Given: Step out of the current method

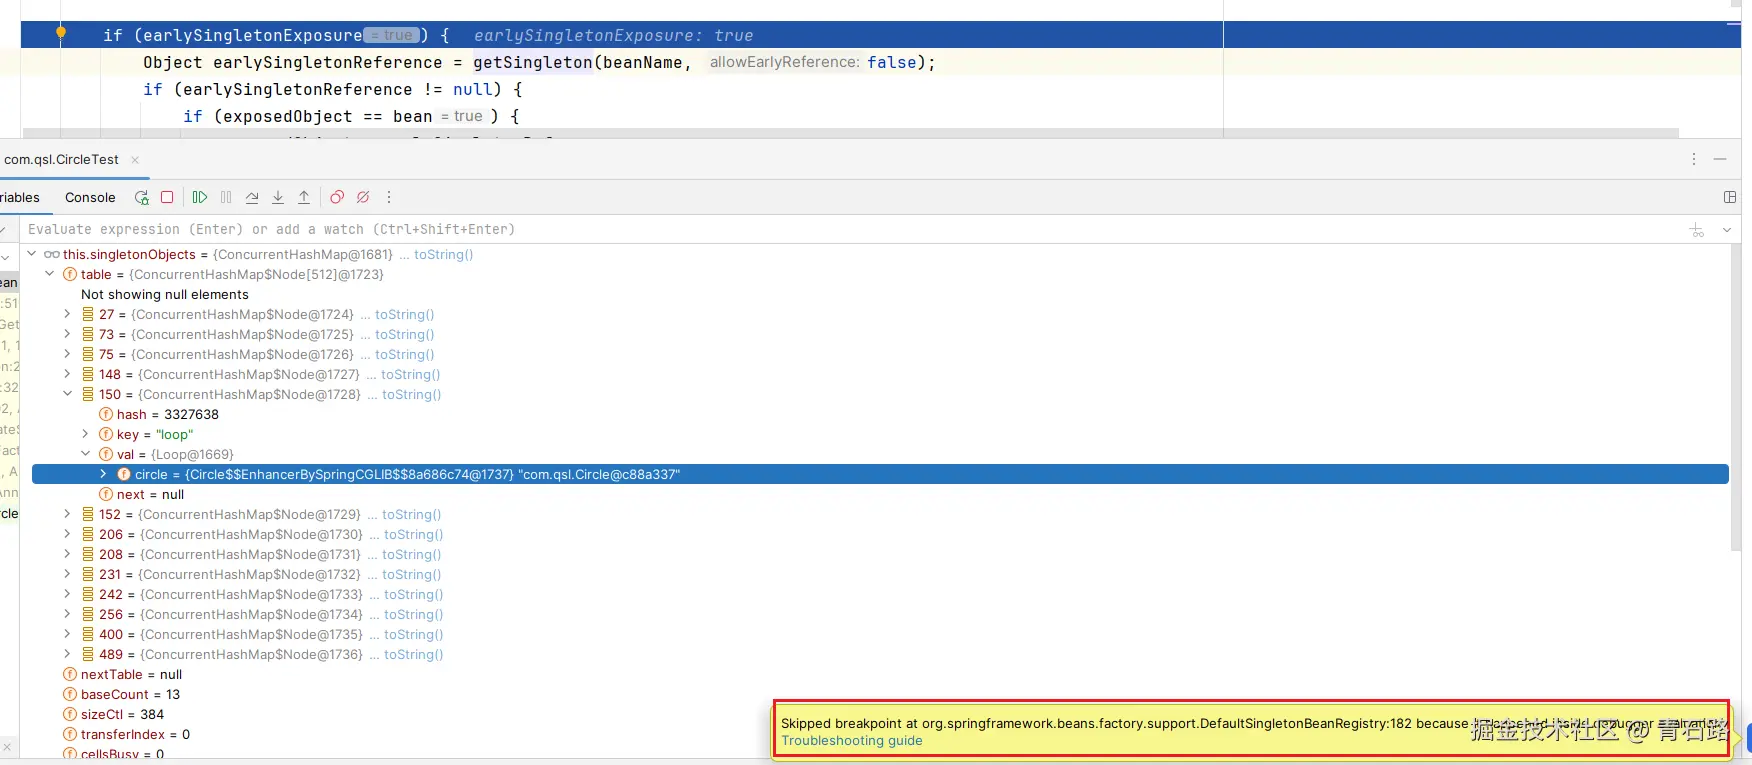Looking at the screenshot, I should (304, 198).
